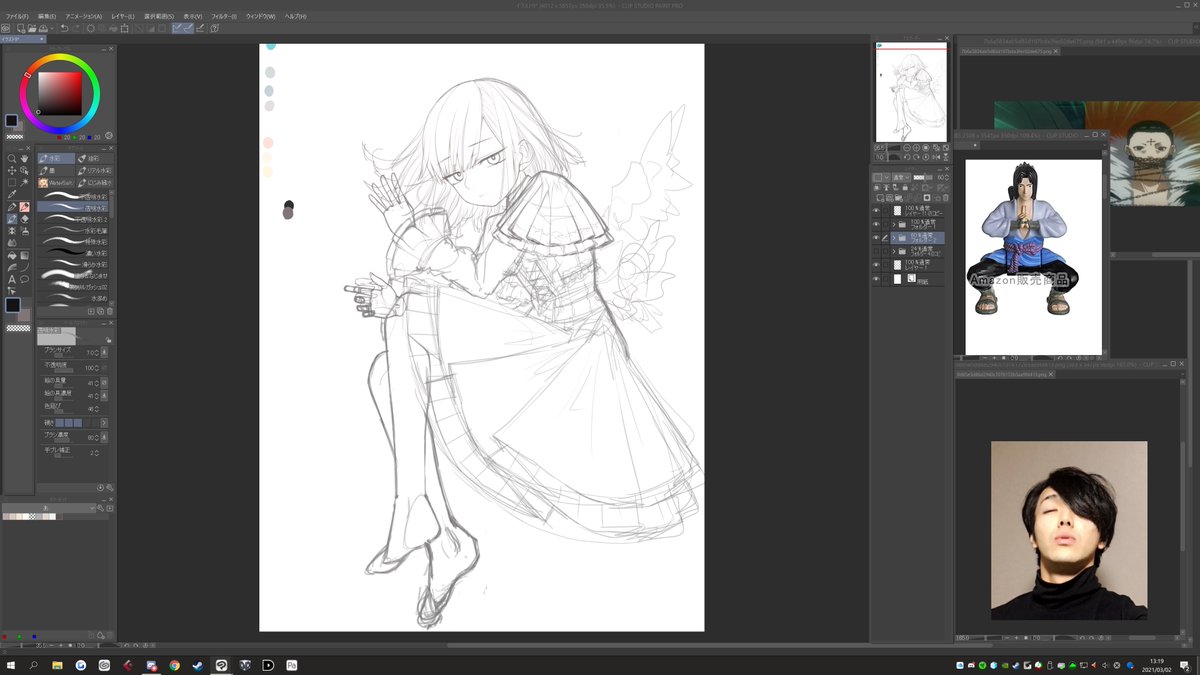Open the Edit menu
This screenshot has width=1200, height=675.
point(47,17)
